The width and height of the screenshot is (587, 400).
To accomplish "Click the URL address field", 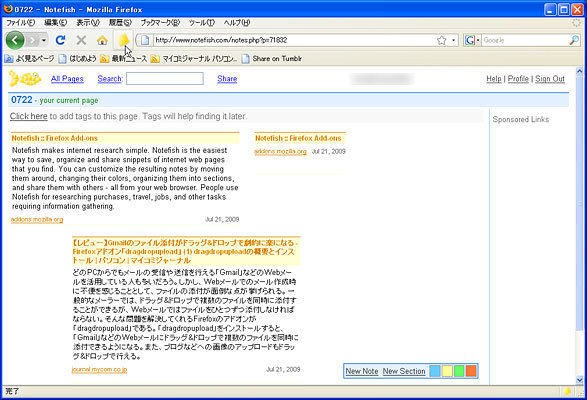I will click(295, 40).
